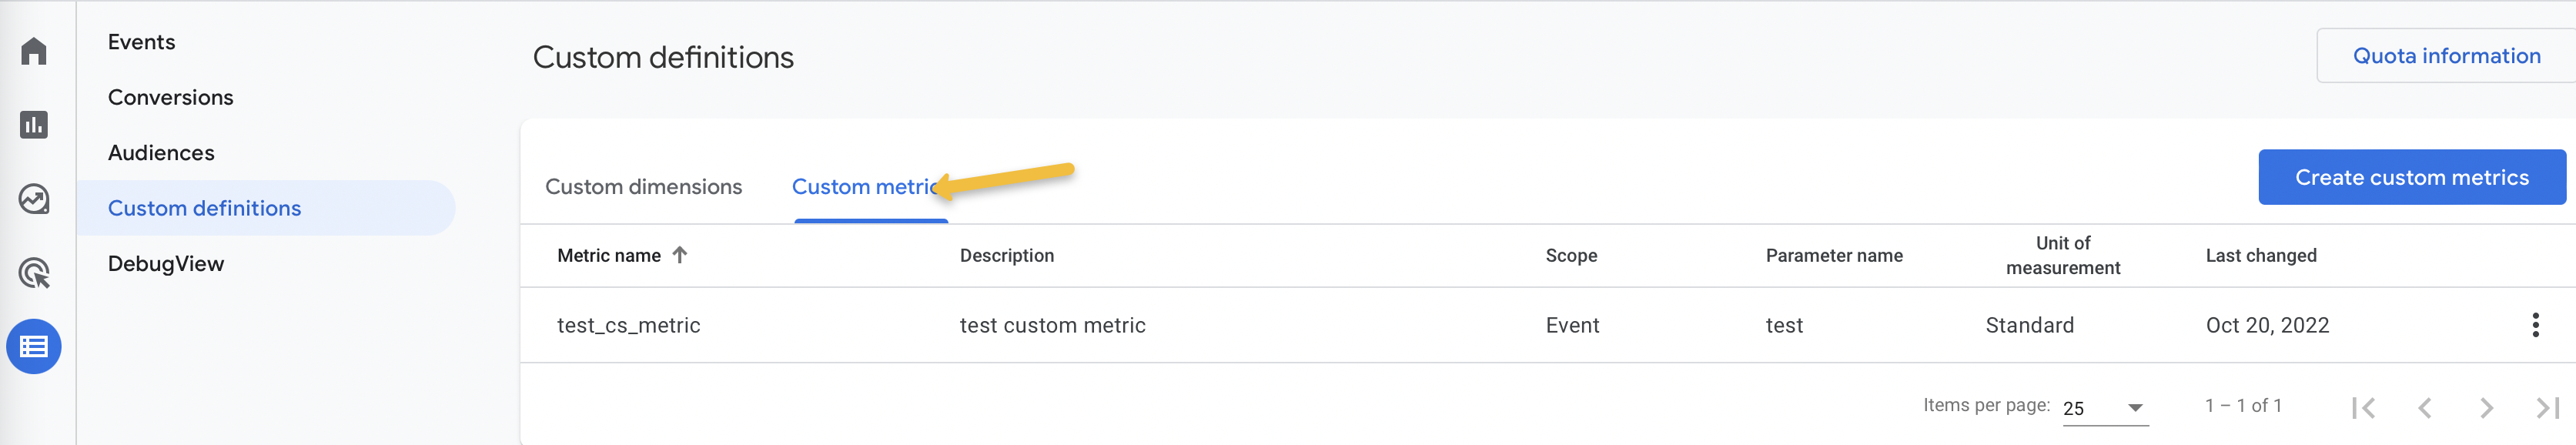2576x445 pixels.
Task: Open Quota information
Action: (2446, 56)
